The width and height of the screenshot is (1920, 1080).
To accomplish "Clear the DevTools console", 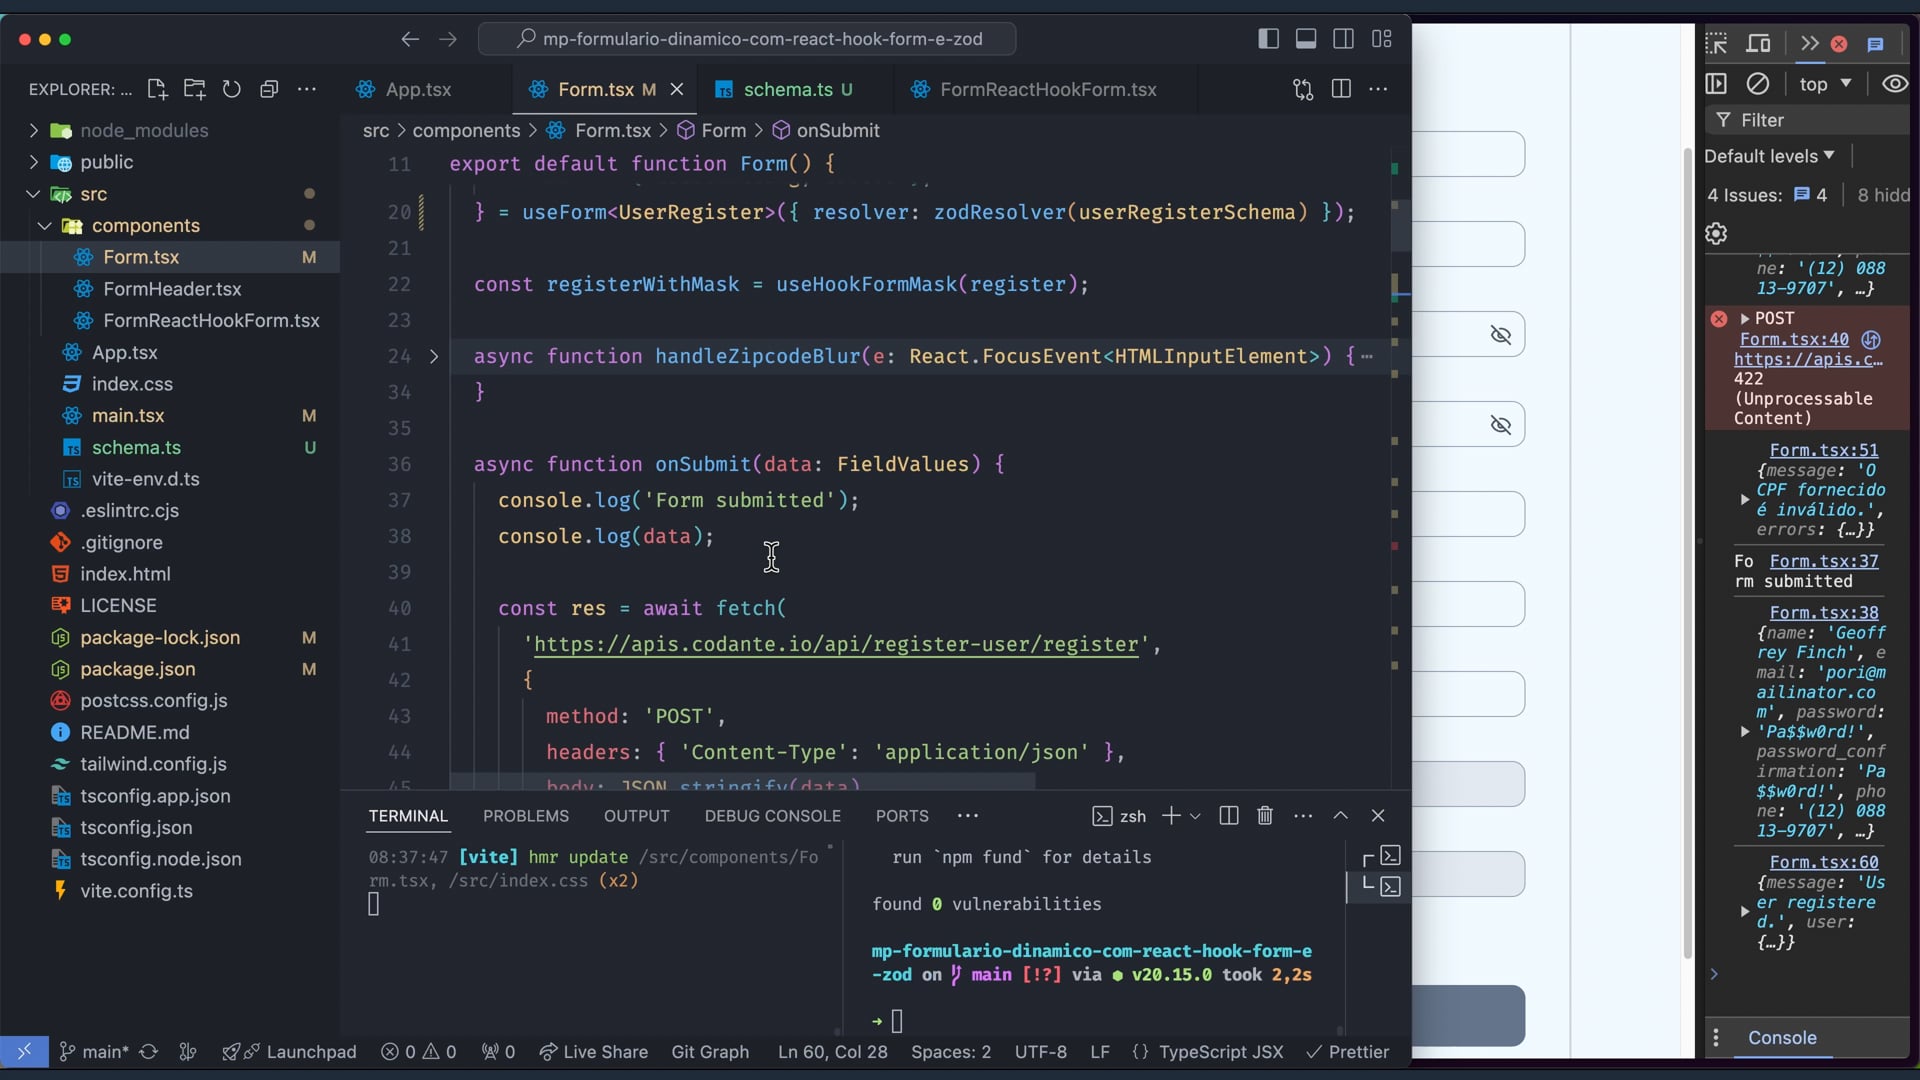I will point(1758,84).
